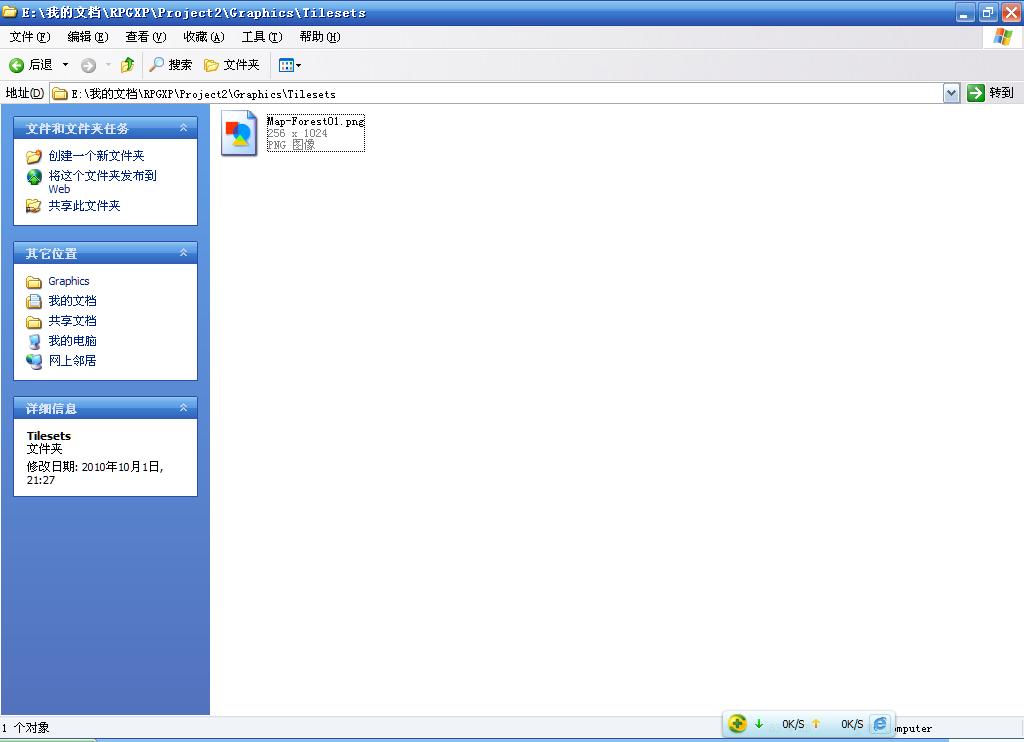Click the 共享文档 folder icon
The width and height of the screenshot is (1024, 742).
point(34,322)
